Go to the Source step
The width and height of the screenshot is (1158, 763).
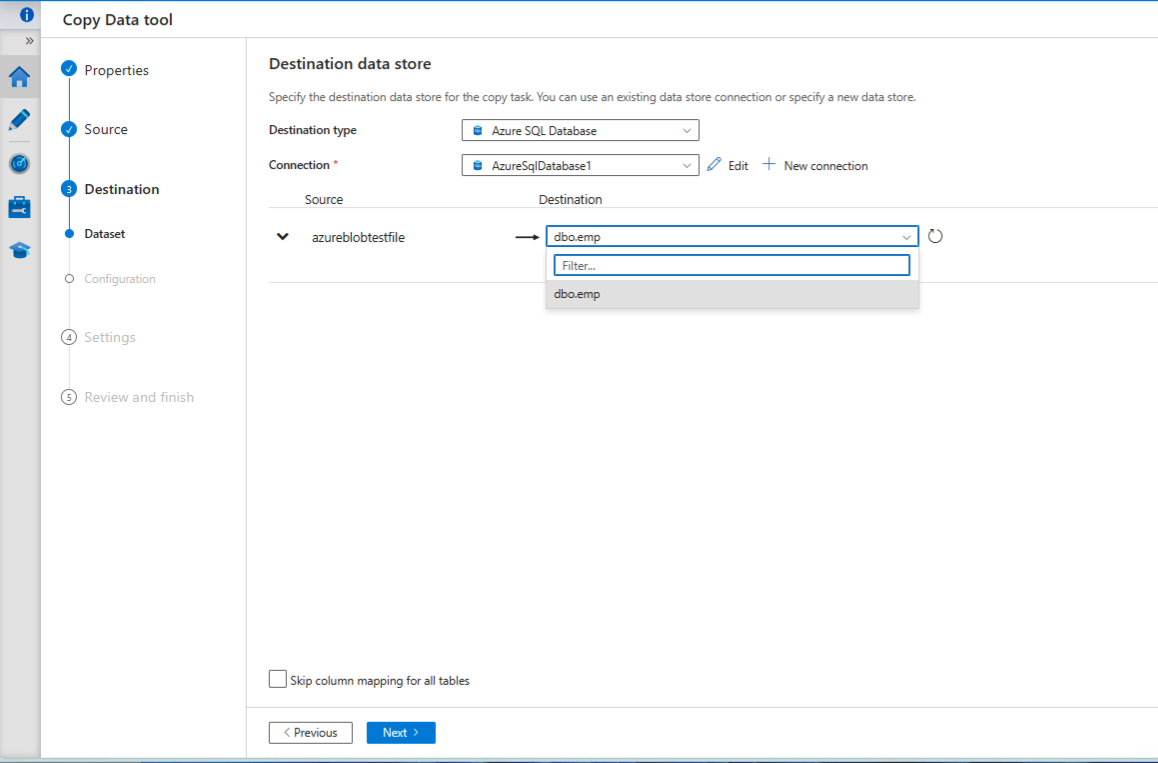[x=106, y=129]
